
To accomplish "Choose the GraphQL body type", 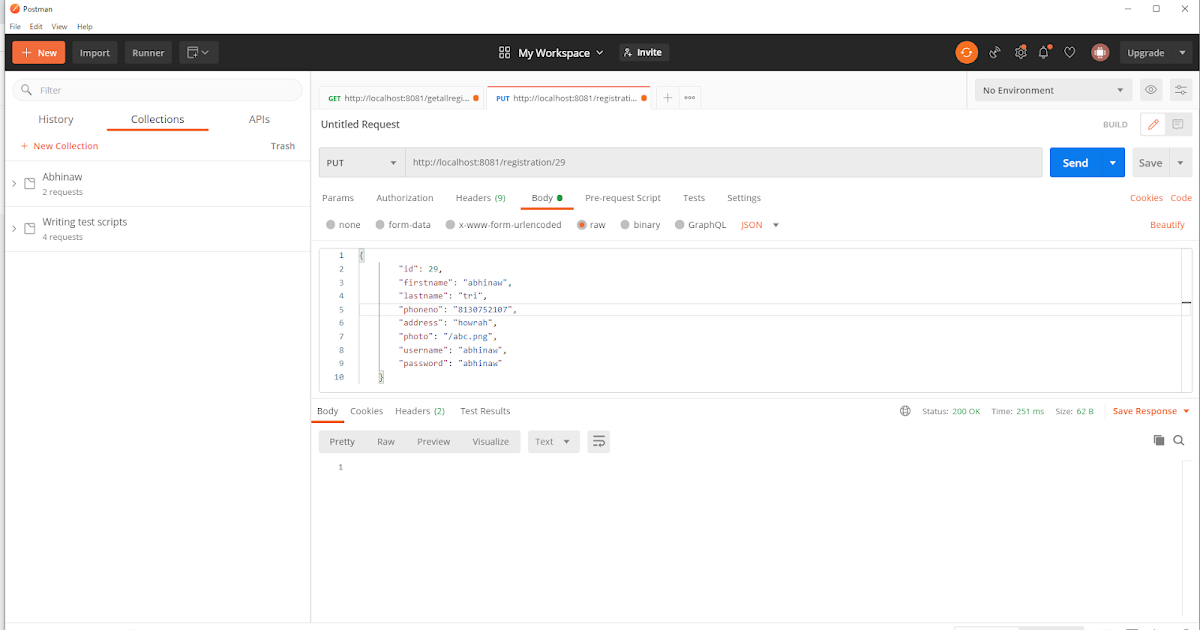I will coord(678,224).
